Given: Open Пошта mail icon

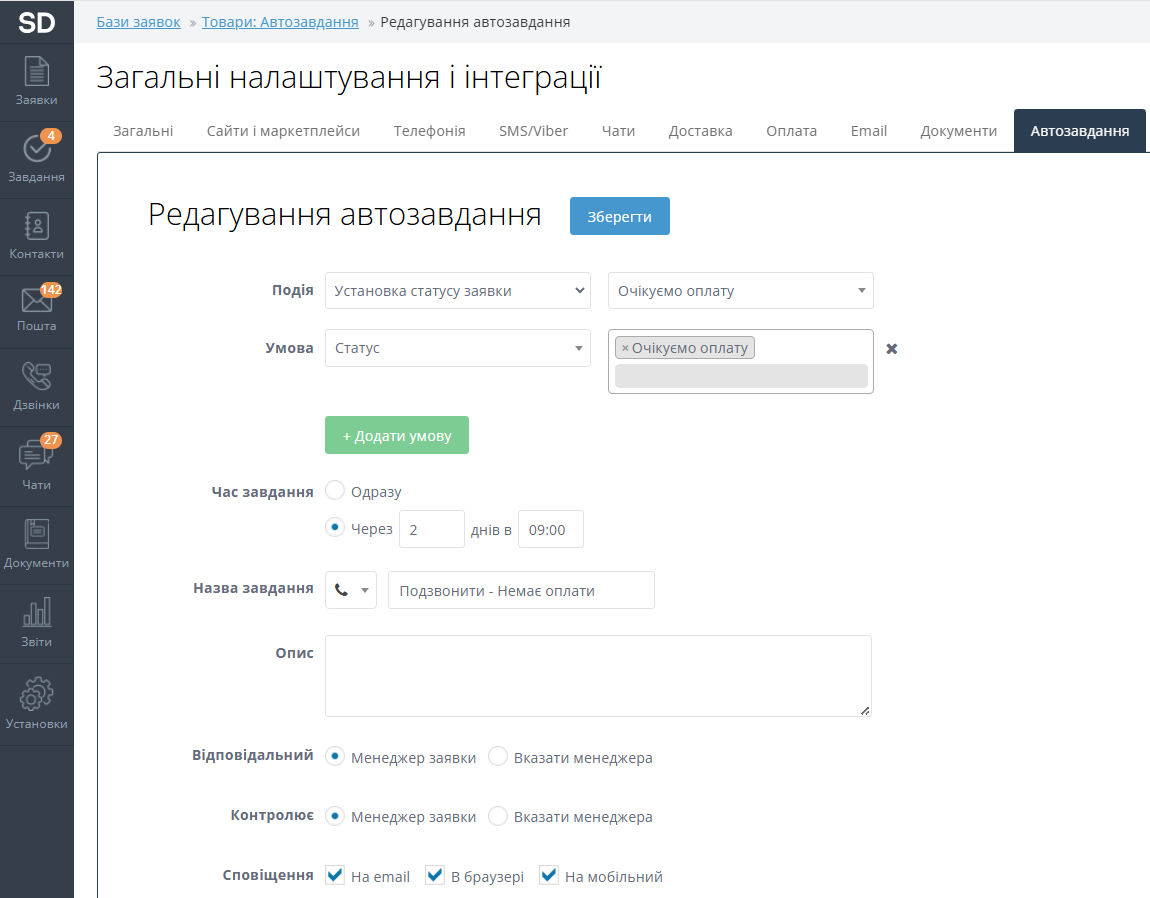Looking at the screenshot, I should (36, 309).
